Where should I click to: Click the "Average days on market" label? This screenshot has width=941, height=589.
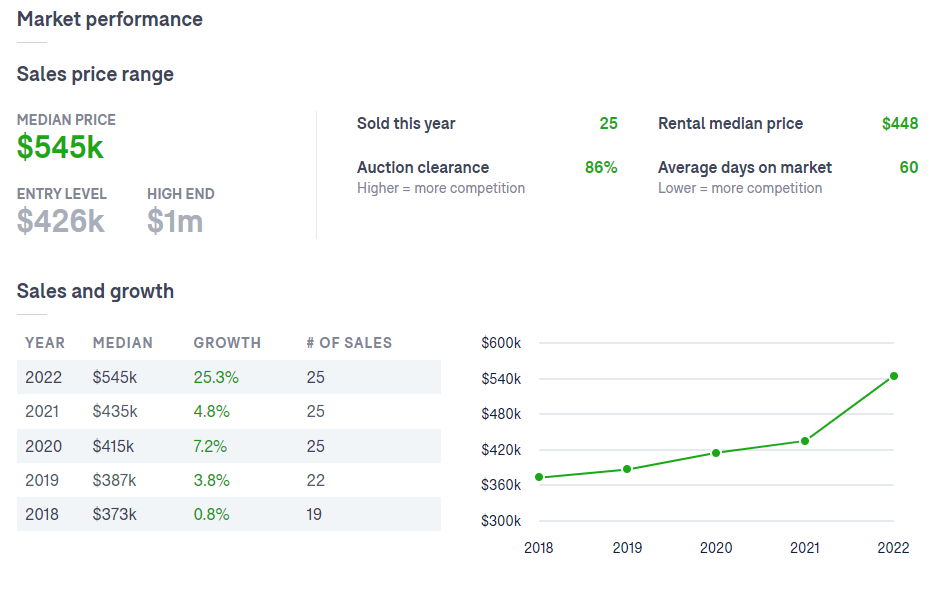[745, 167]
